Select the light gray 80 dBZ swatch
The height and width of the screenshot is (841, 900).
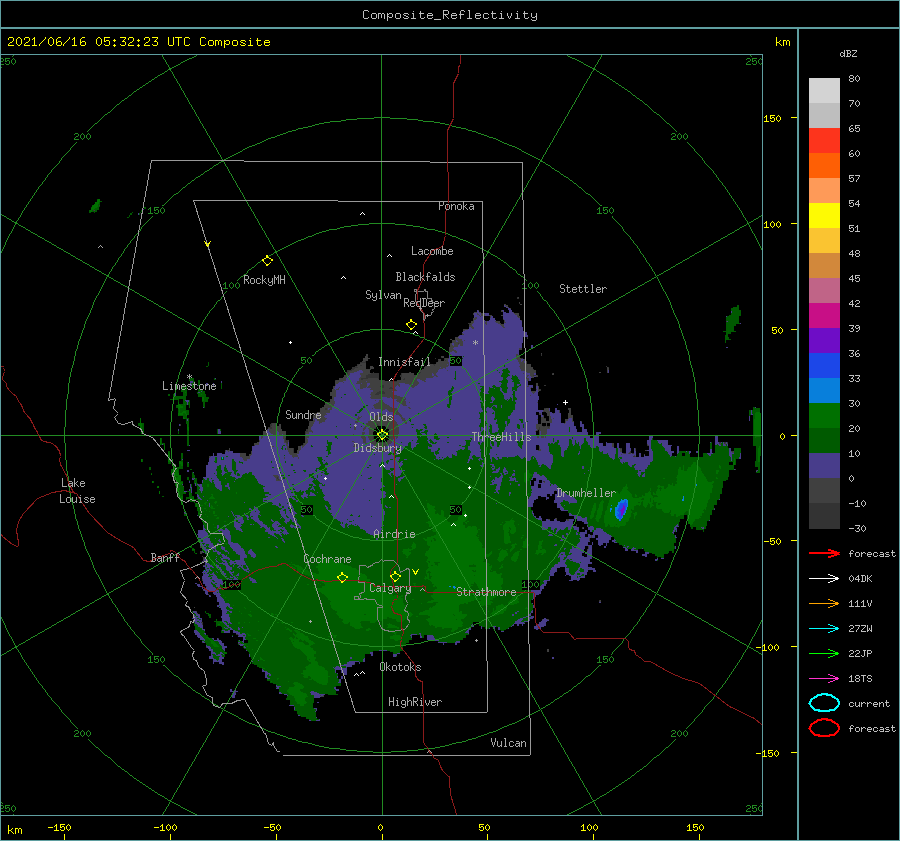click(824, 90)
